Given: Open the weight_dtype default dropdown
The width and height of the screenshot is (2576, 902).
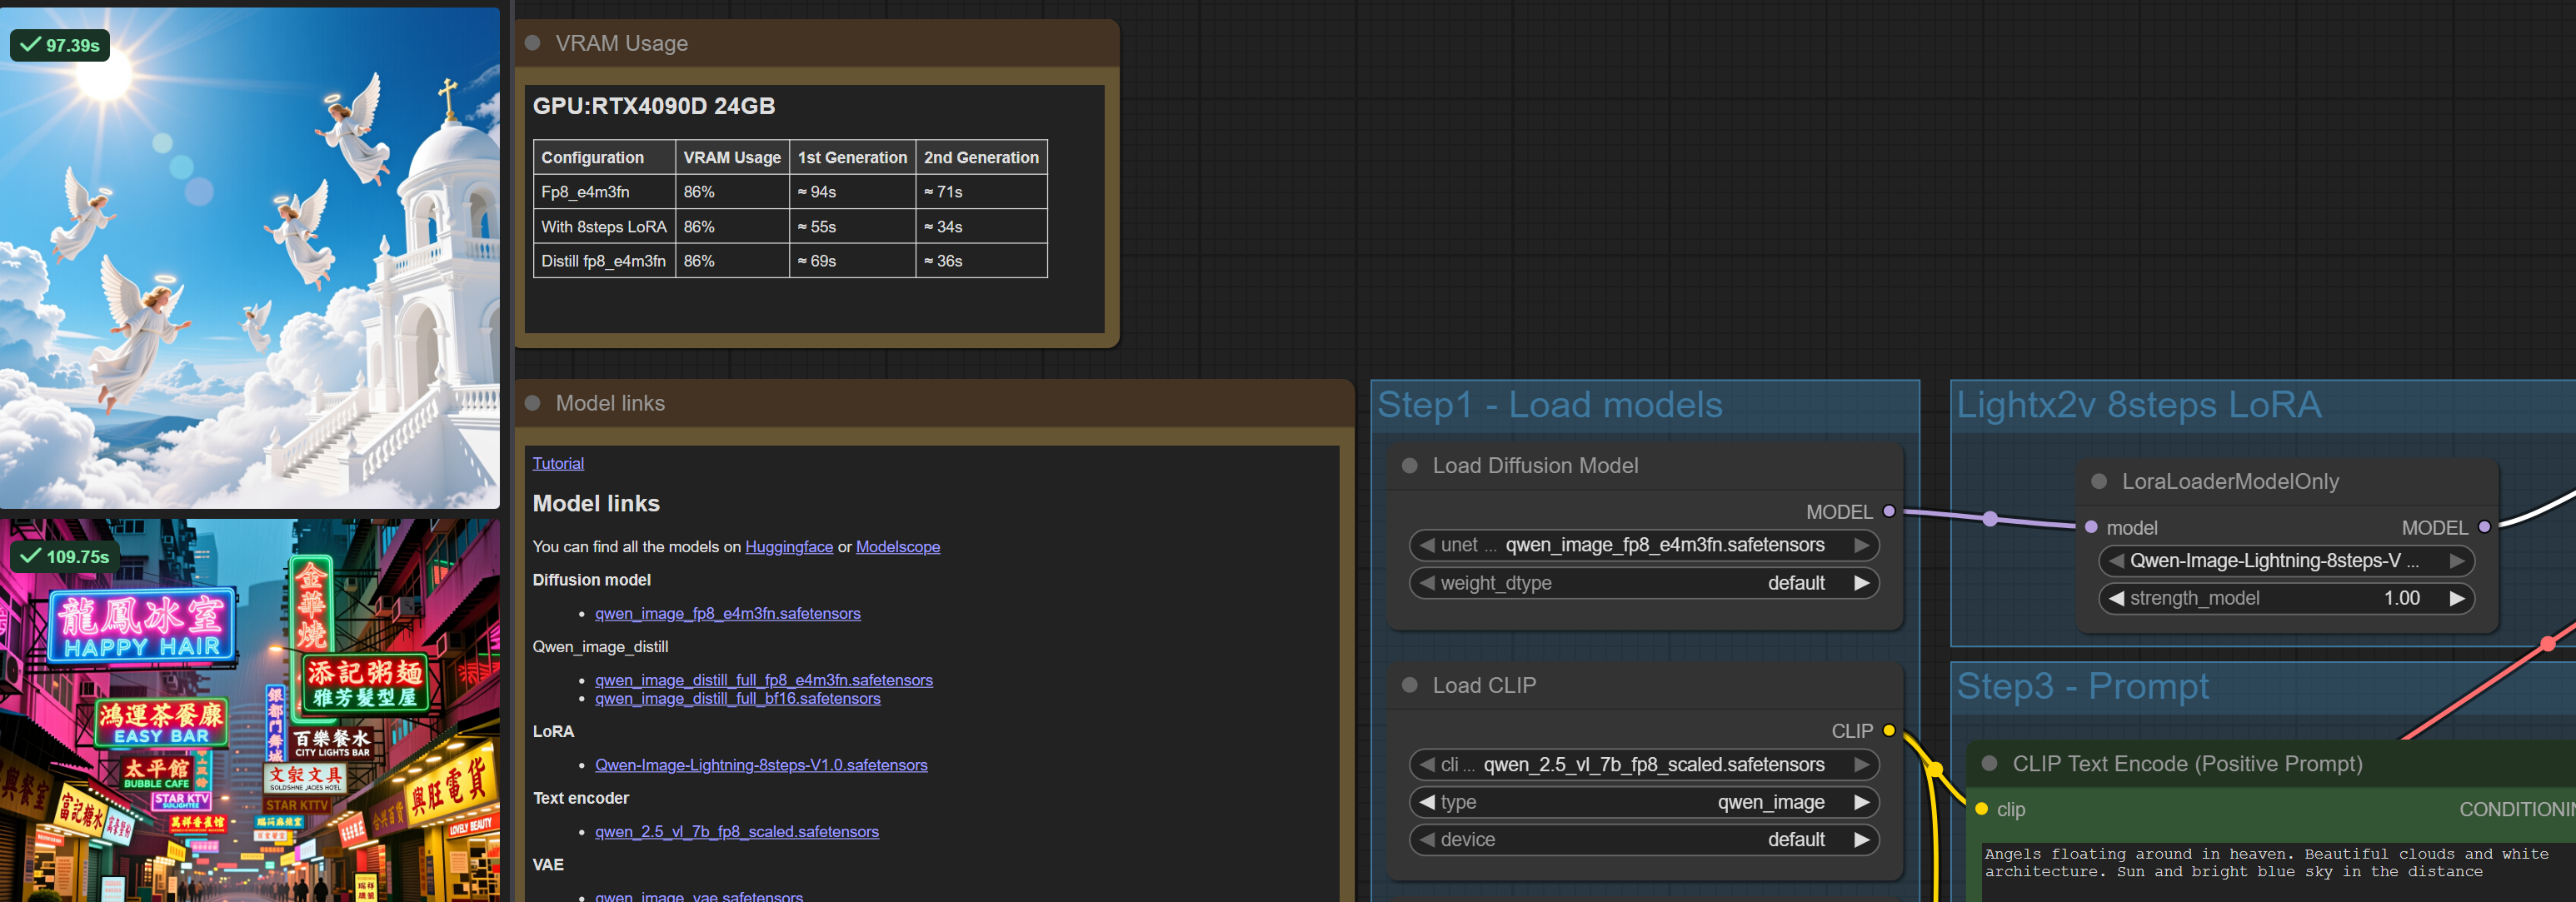Looking at the screenshot, I should click(1645, 583).
